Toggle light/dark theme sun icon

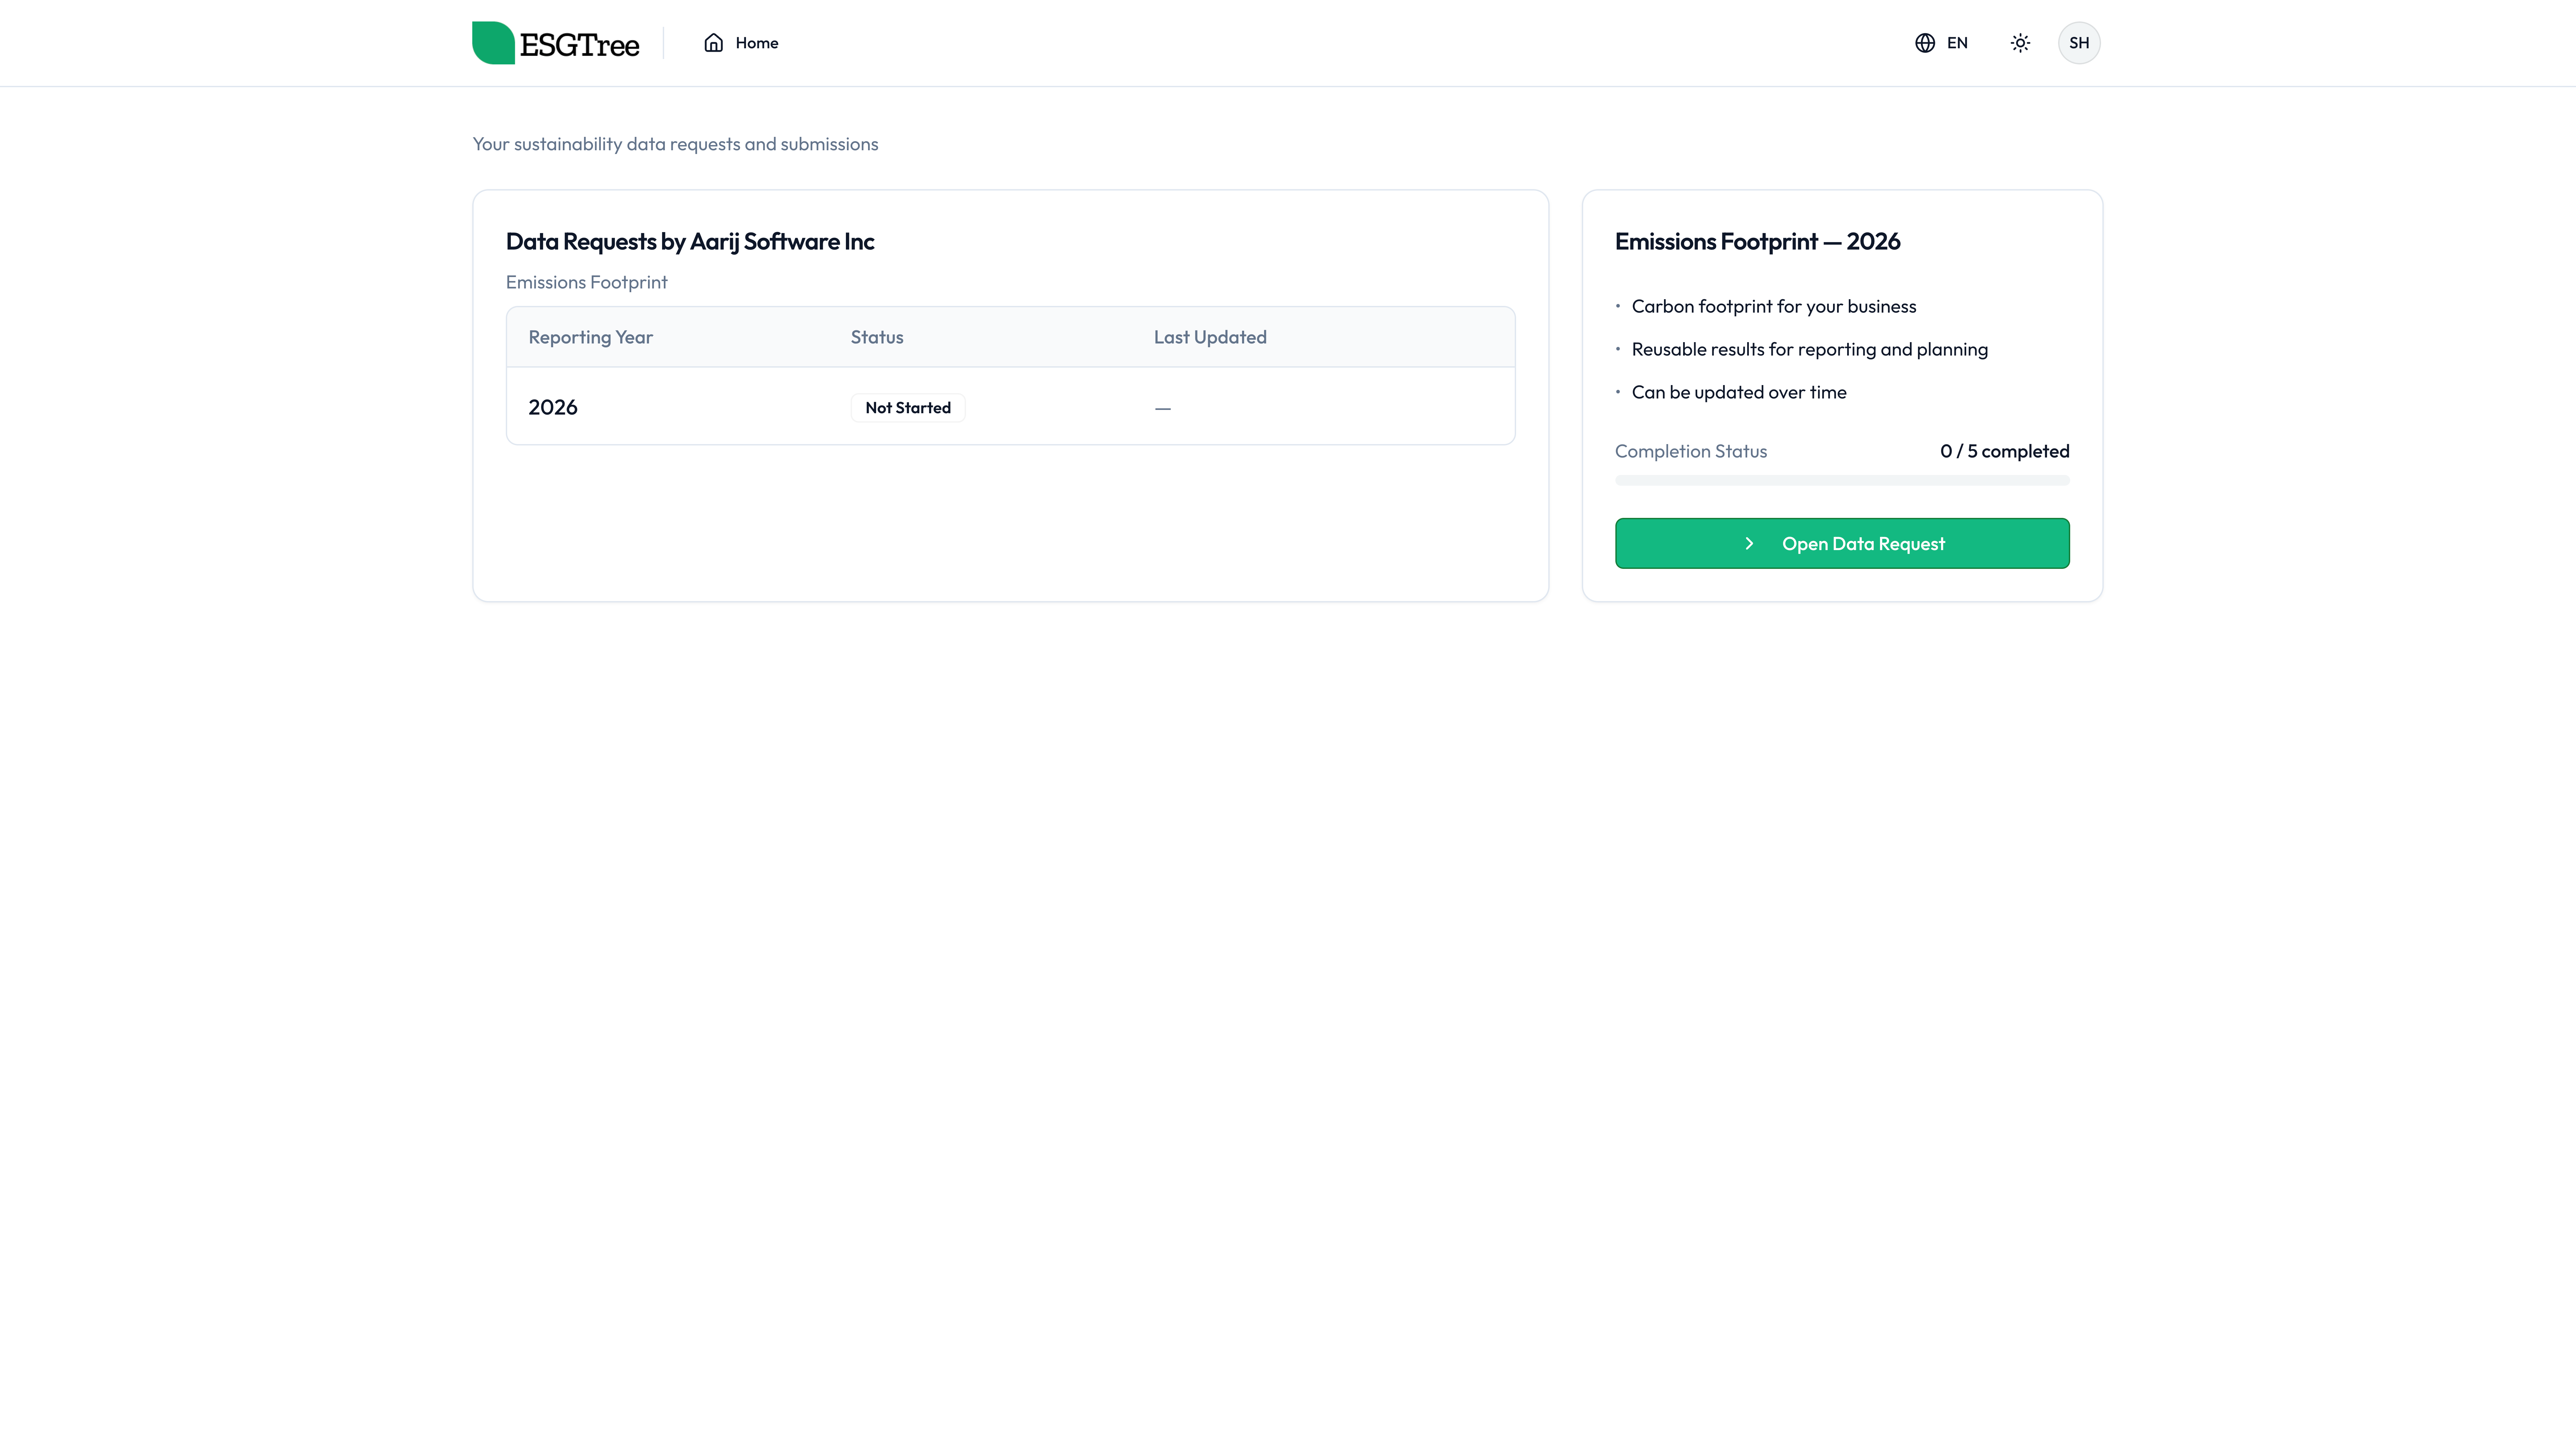(2020, 43)
